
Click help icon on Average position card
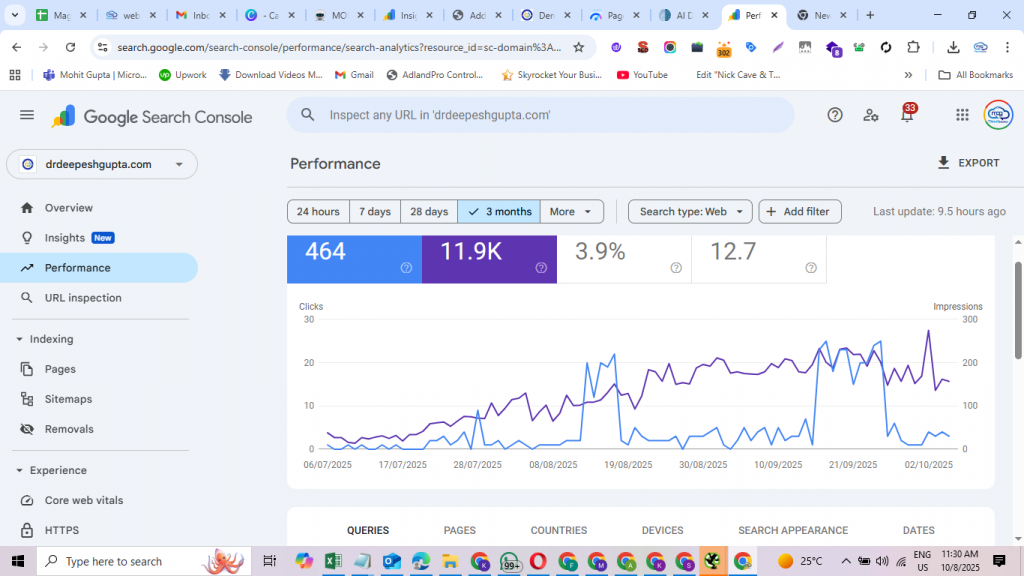tap(811, 267)
